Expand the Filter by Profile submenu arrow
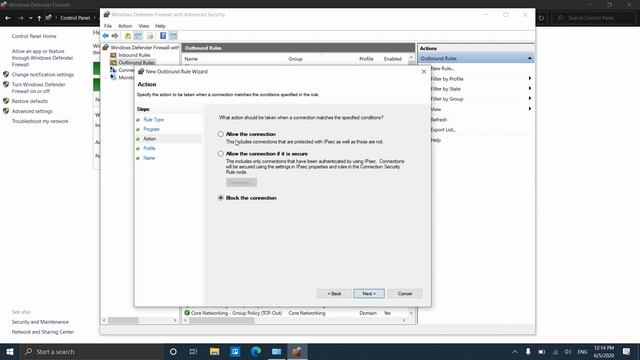The height and width of the screenshot is (360, 640). tap(530, 78)
